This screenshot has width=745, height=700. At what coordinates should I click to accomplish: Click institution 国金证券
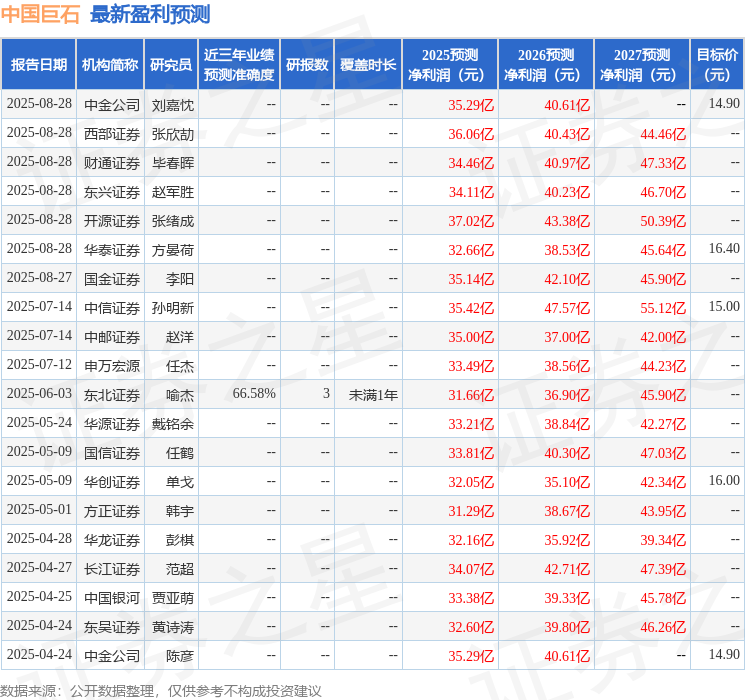[112, 279]
